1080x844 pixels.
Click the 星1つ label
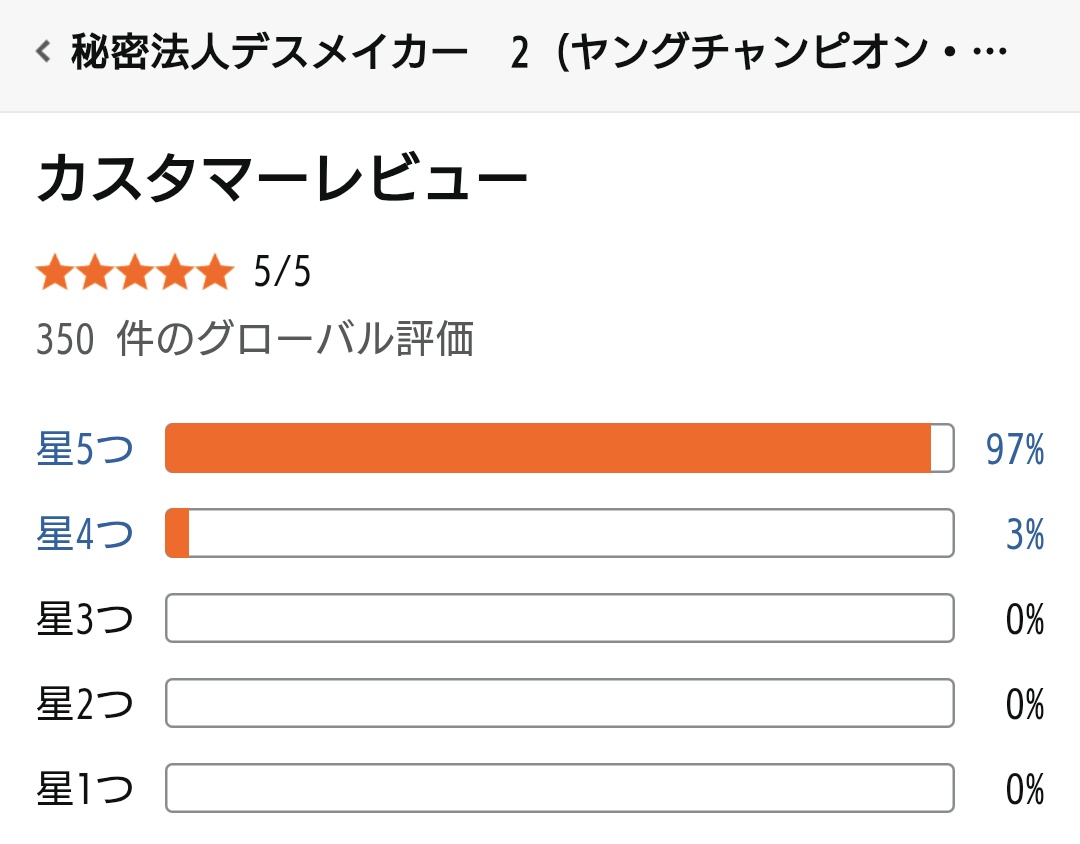[x=85, y=789]
